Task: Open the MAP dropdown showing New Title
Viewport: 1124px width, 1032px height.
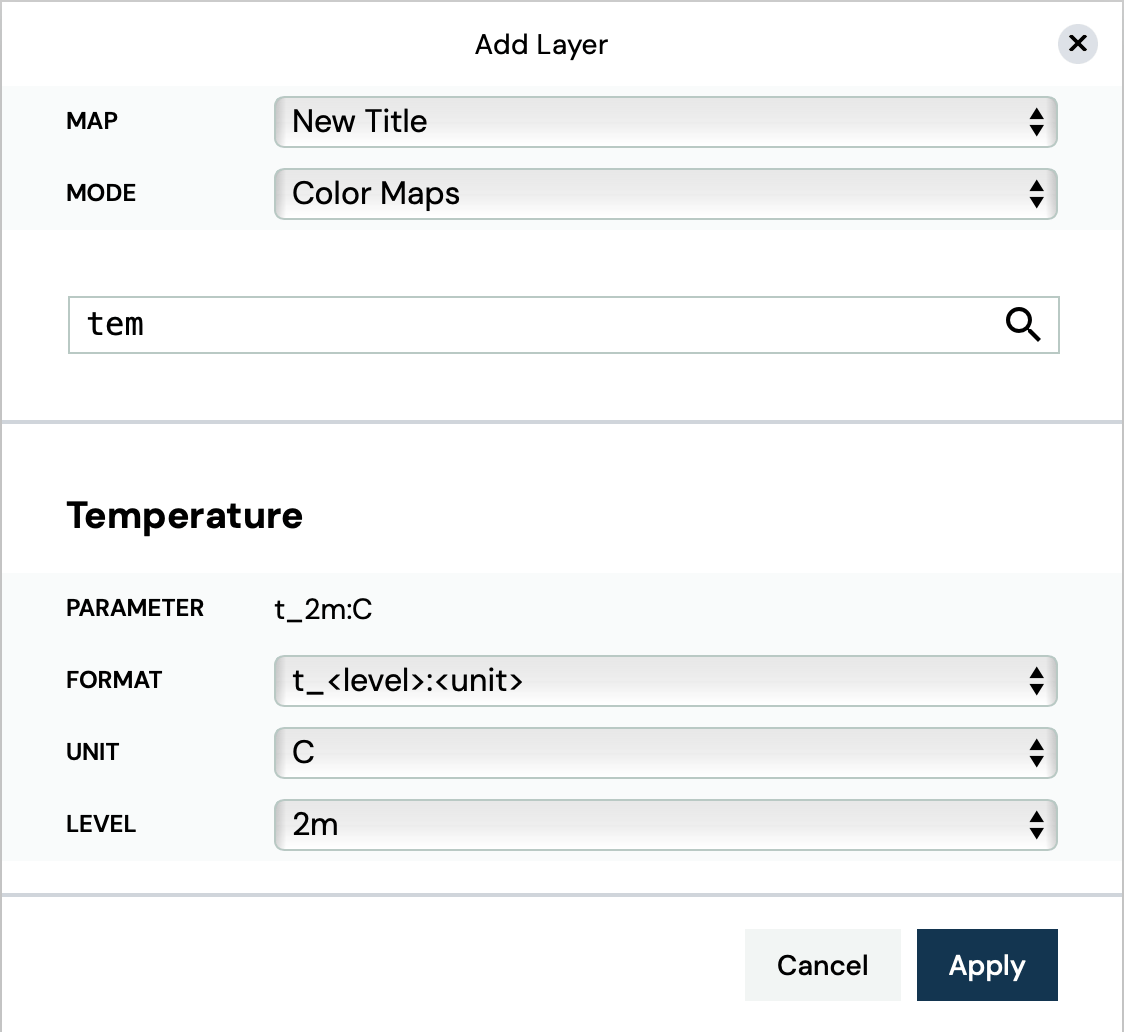Action: 665,122
